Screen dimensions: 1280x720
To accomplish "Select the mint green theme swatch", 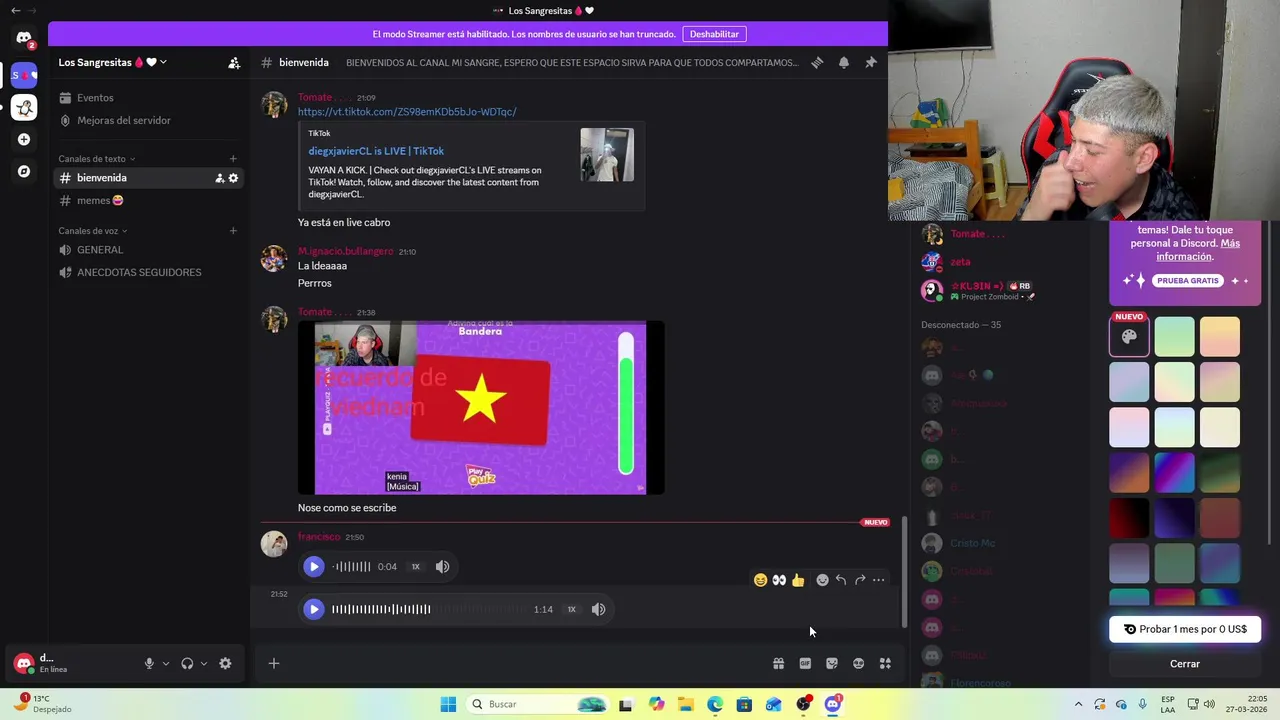I will (x=1175, y=336).
